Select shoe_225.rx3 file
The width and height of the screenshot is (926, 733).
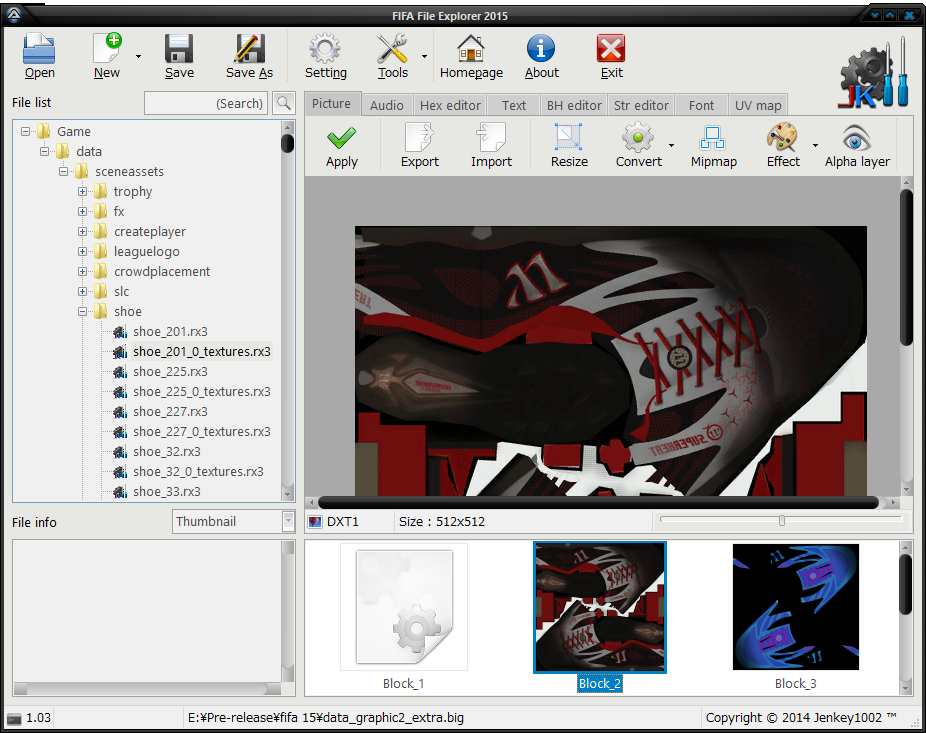click(x=170, y=372)
